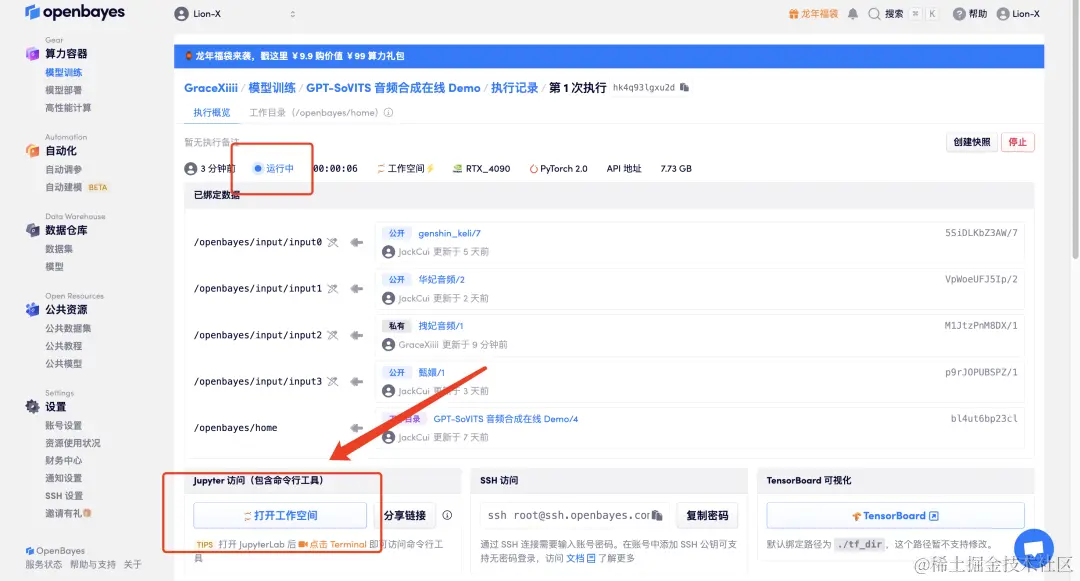Open 资源使用状况 in sidebar

[72, 443]
